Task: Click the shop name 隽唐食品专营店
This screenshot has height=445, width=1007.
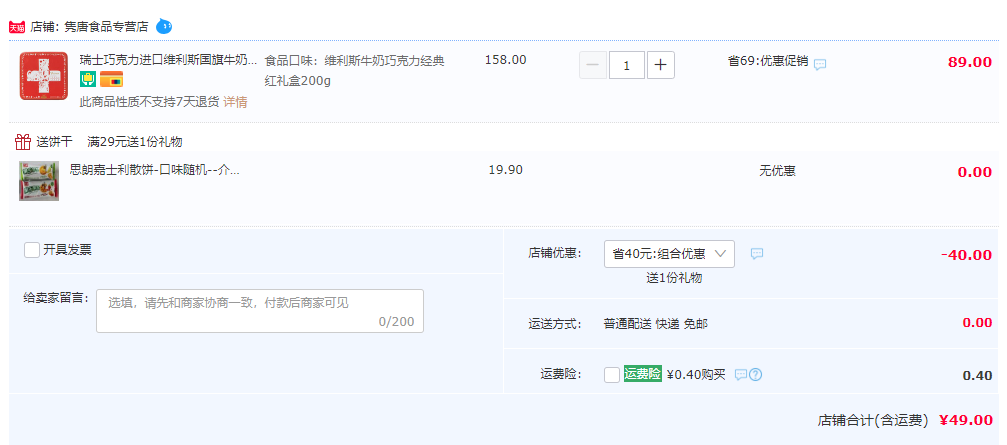Action: pos(106,26)
